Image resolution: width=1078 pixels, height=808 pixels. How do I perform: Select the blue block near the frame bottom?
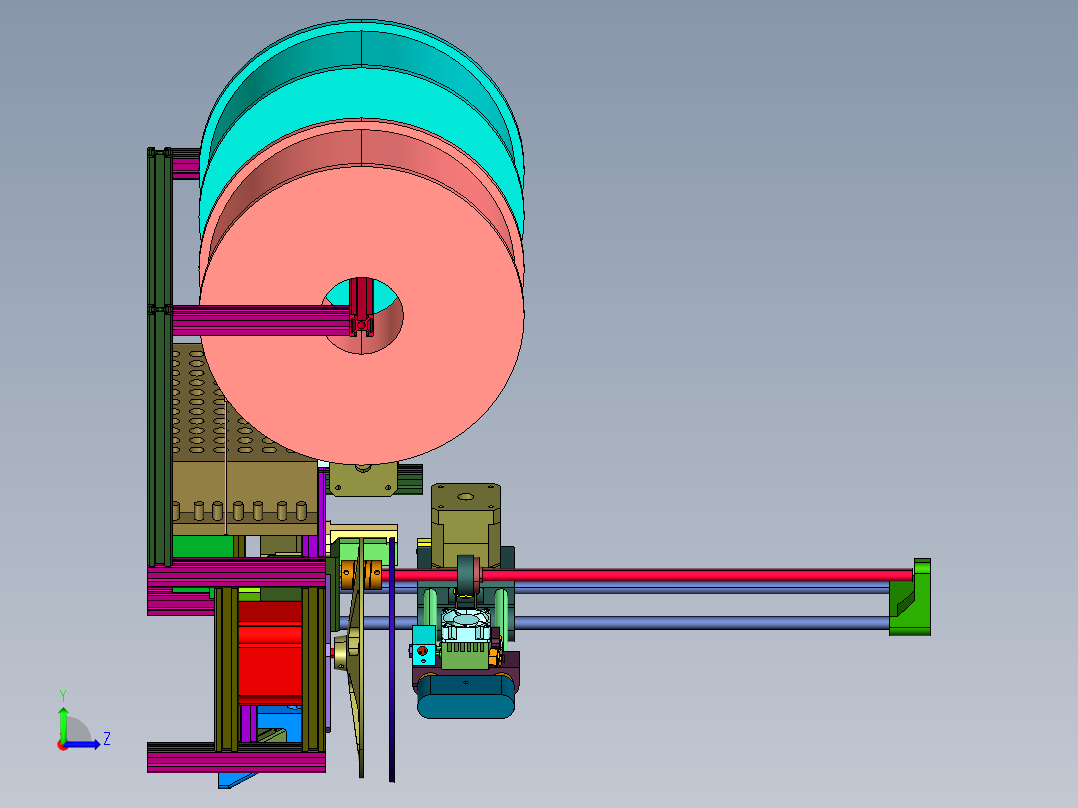coord(279,723)
